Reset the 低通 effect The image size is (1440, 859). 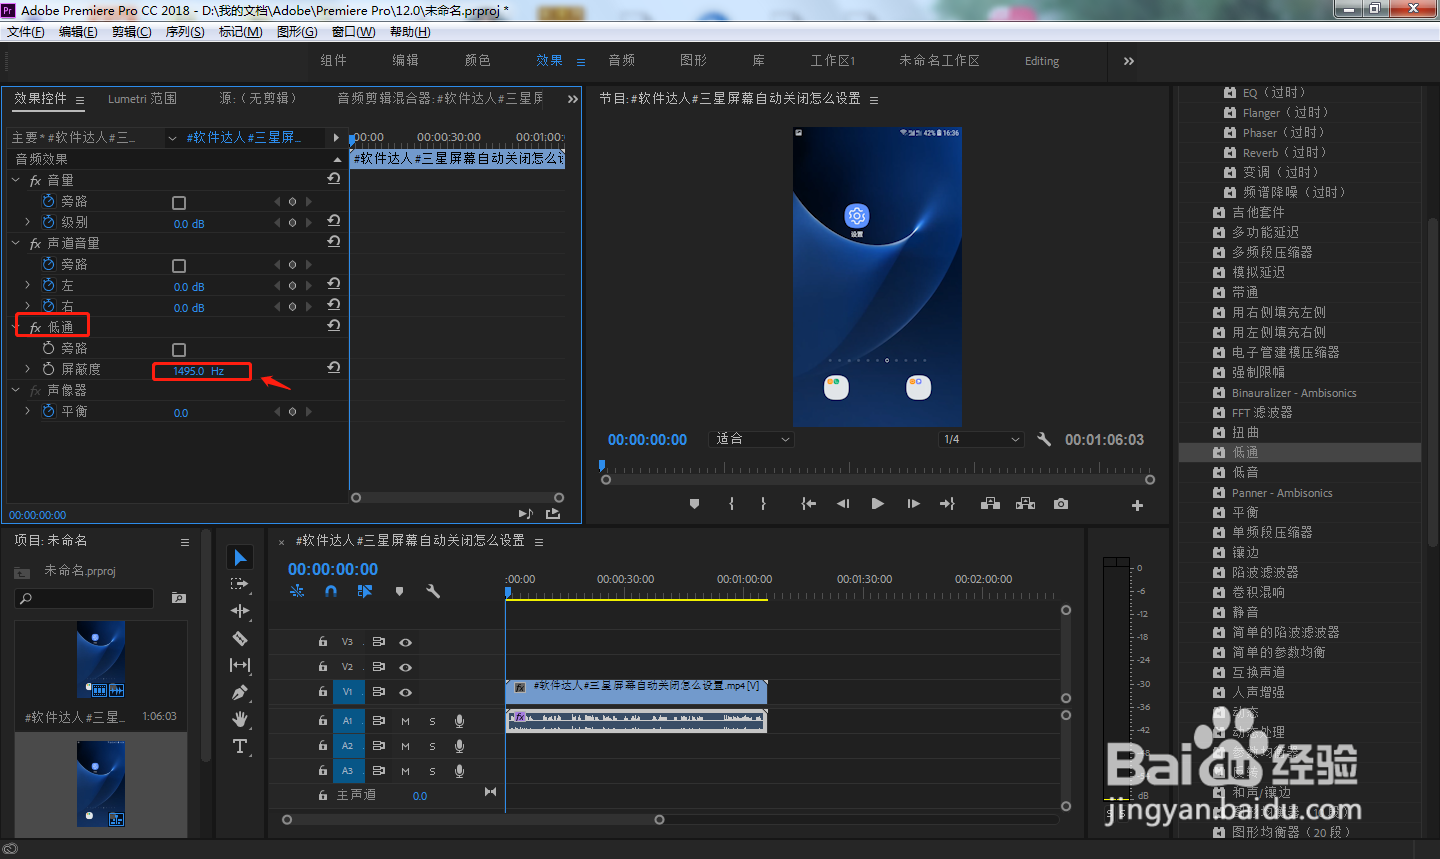334,326
